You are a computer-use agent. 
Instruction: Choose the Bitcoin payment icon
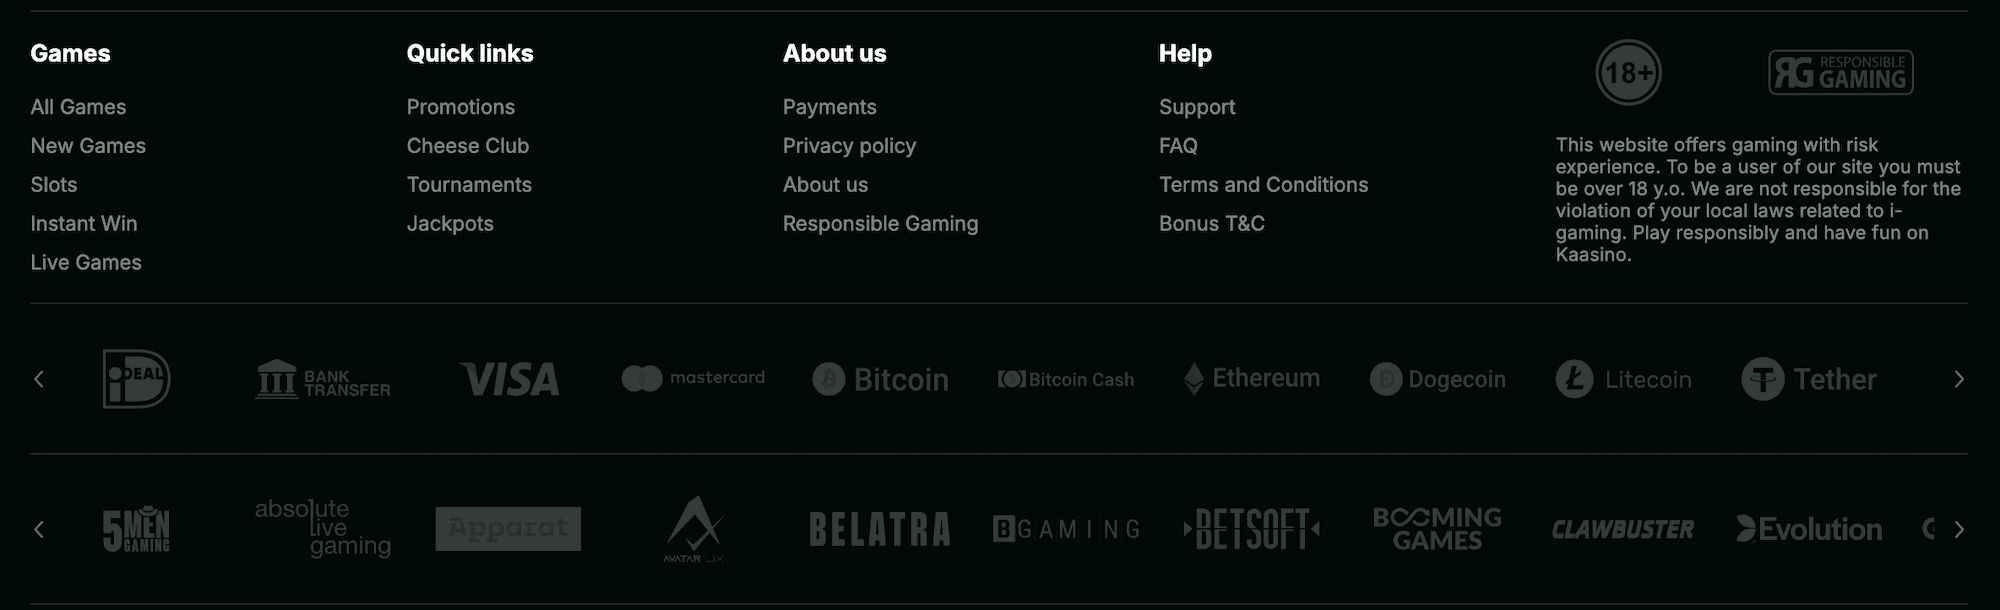click(x=880, y=379)
